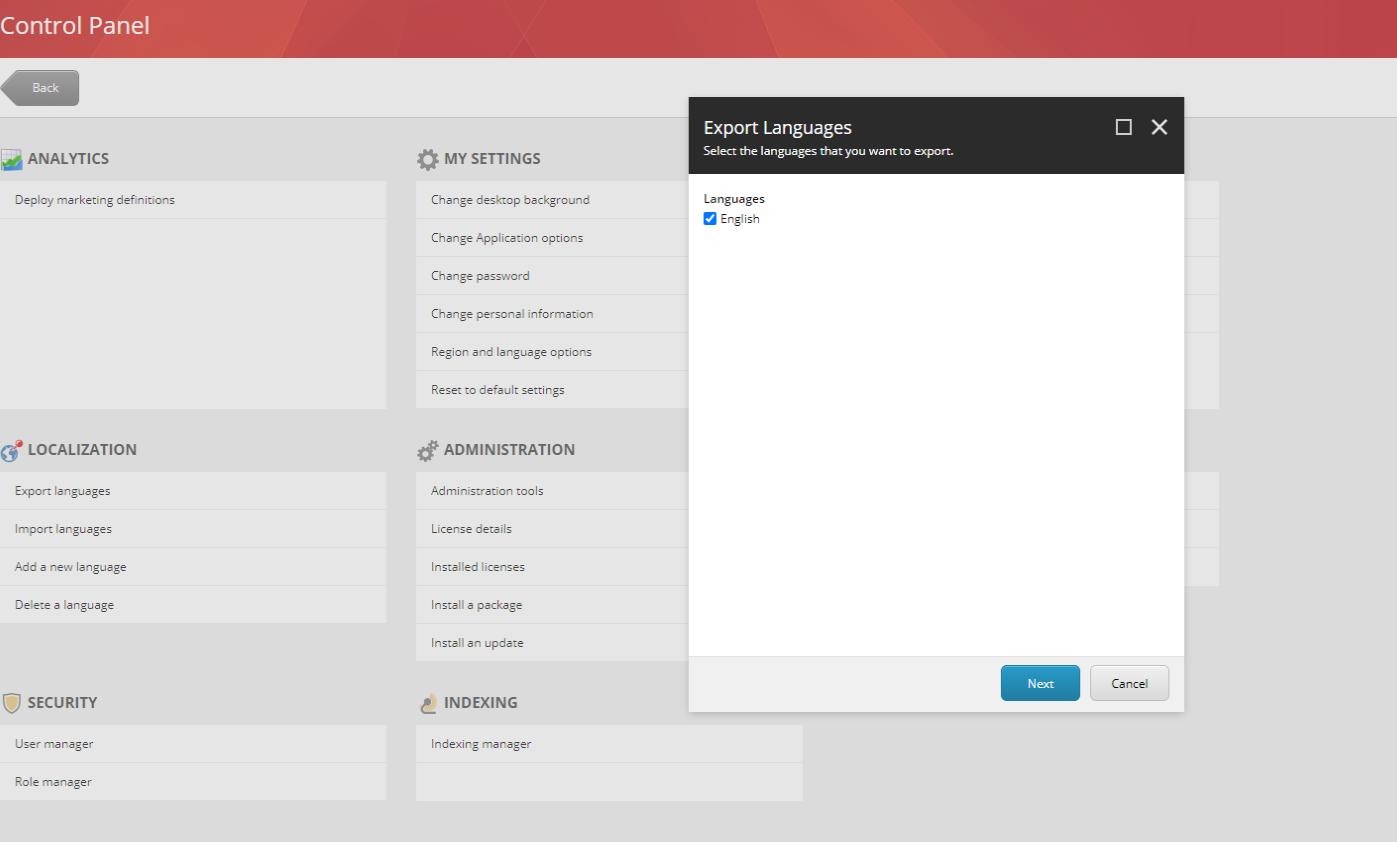Screen dimensions: 1397x842
Task: Open the User manager
Action: pyautogui.click(x=51, y=743)
